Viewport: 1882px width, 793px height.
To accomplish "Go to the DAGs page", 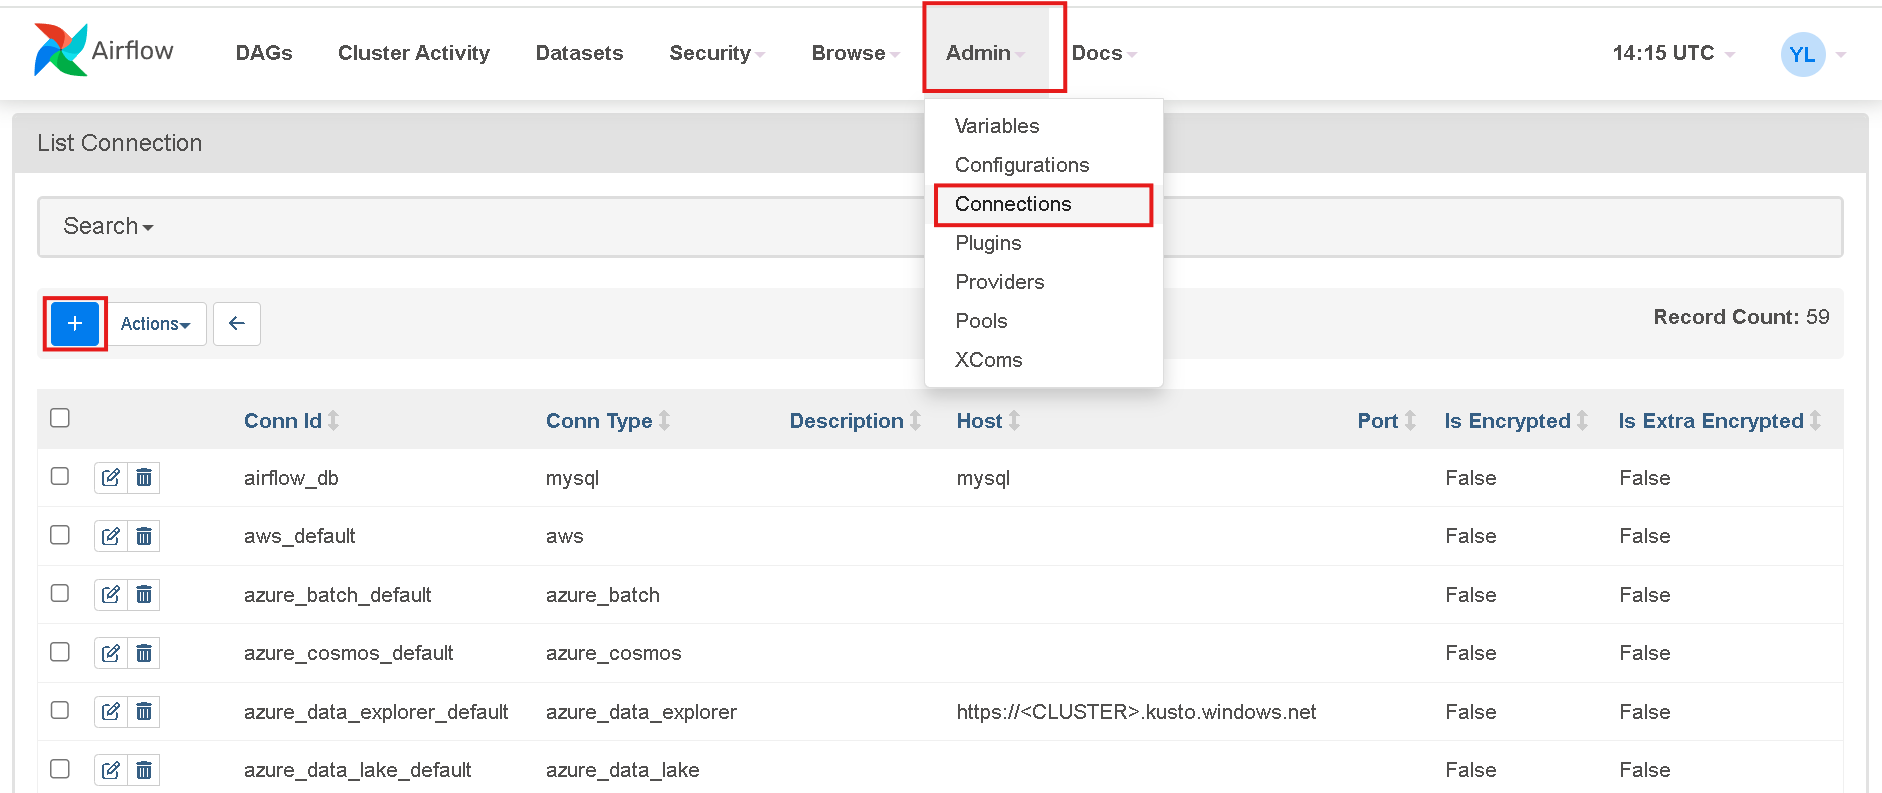I will pos(264,53).
